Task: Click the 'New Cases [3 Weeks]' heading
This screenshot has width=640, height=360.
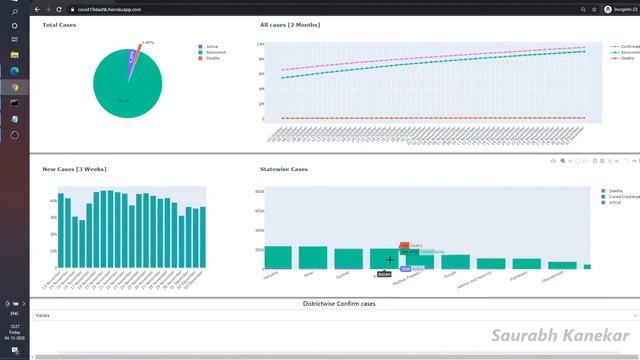Action: pos(74,169)
